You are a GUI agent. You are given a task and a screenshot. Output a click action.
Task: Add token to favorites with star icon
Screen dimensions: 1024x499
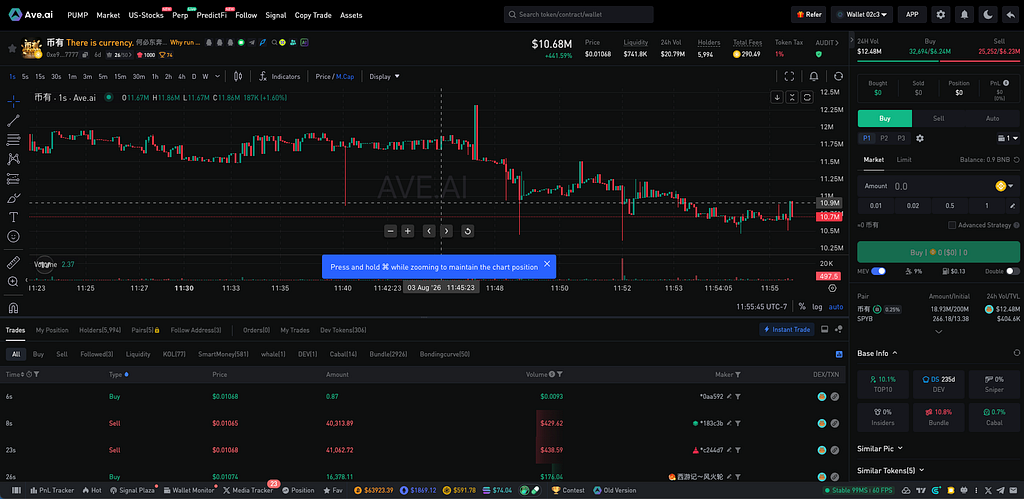12,48
